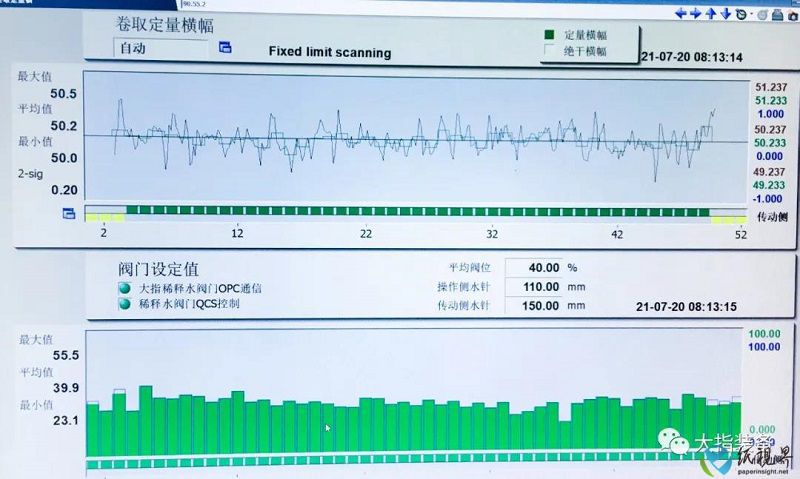Click valve average value 39.9
Screen dimensions: 800x479
(66, 388)
